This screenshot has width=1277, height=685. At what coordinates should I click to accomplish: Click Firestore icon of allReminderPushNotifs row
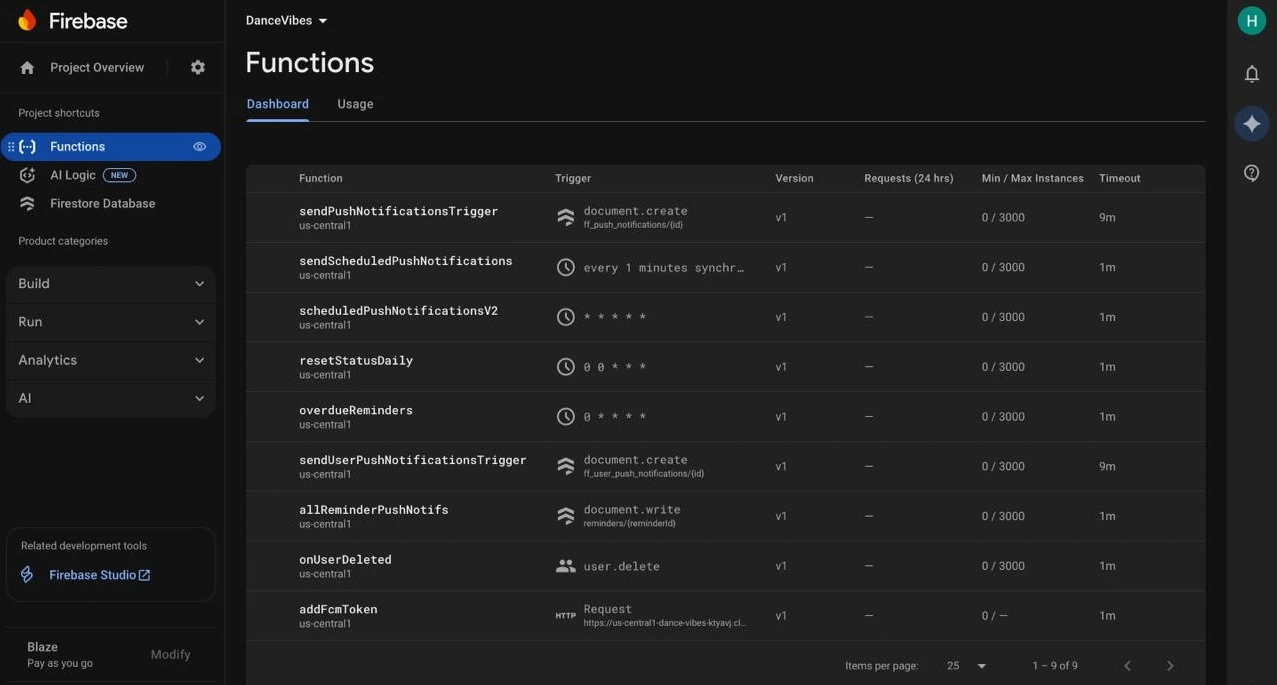click(566, 516)
